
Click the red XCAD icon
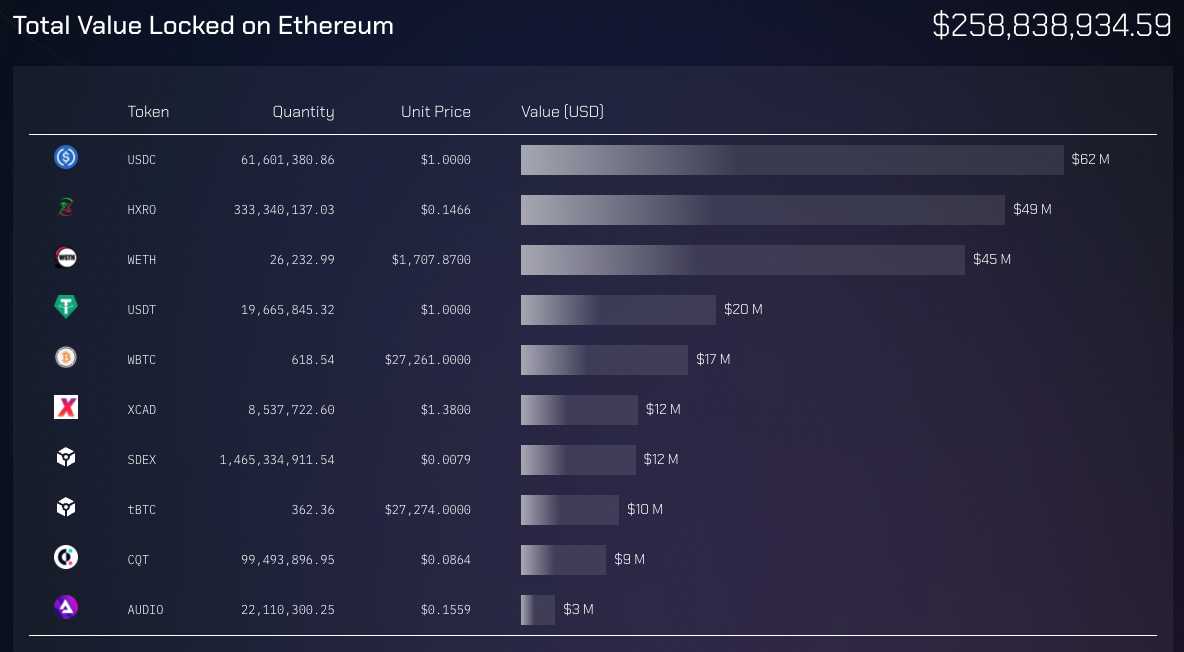coord(66,407)
